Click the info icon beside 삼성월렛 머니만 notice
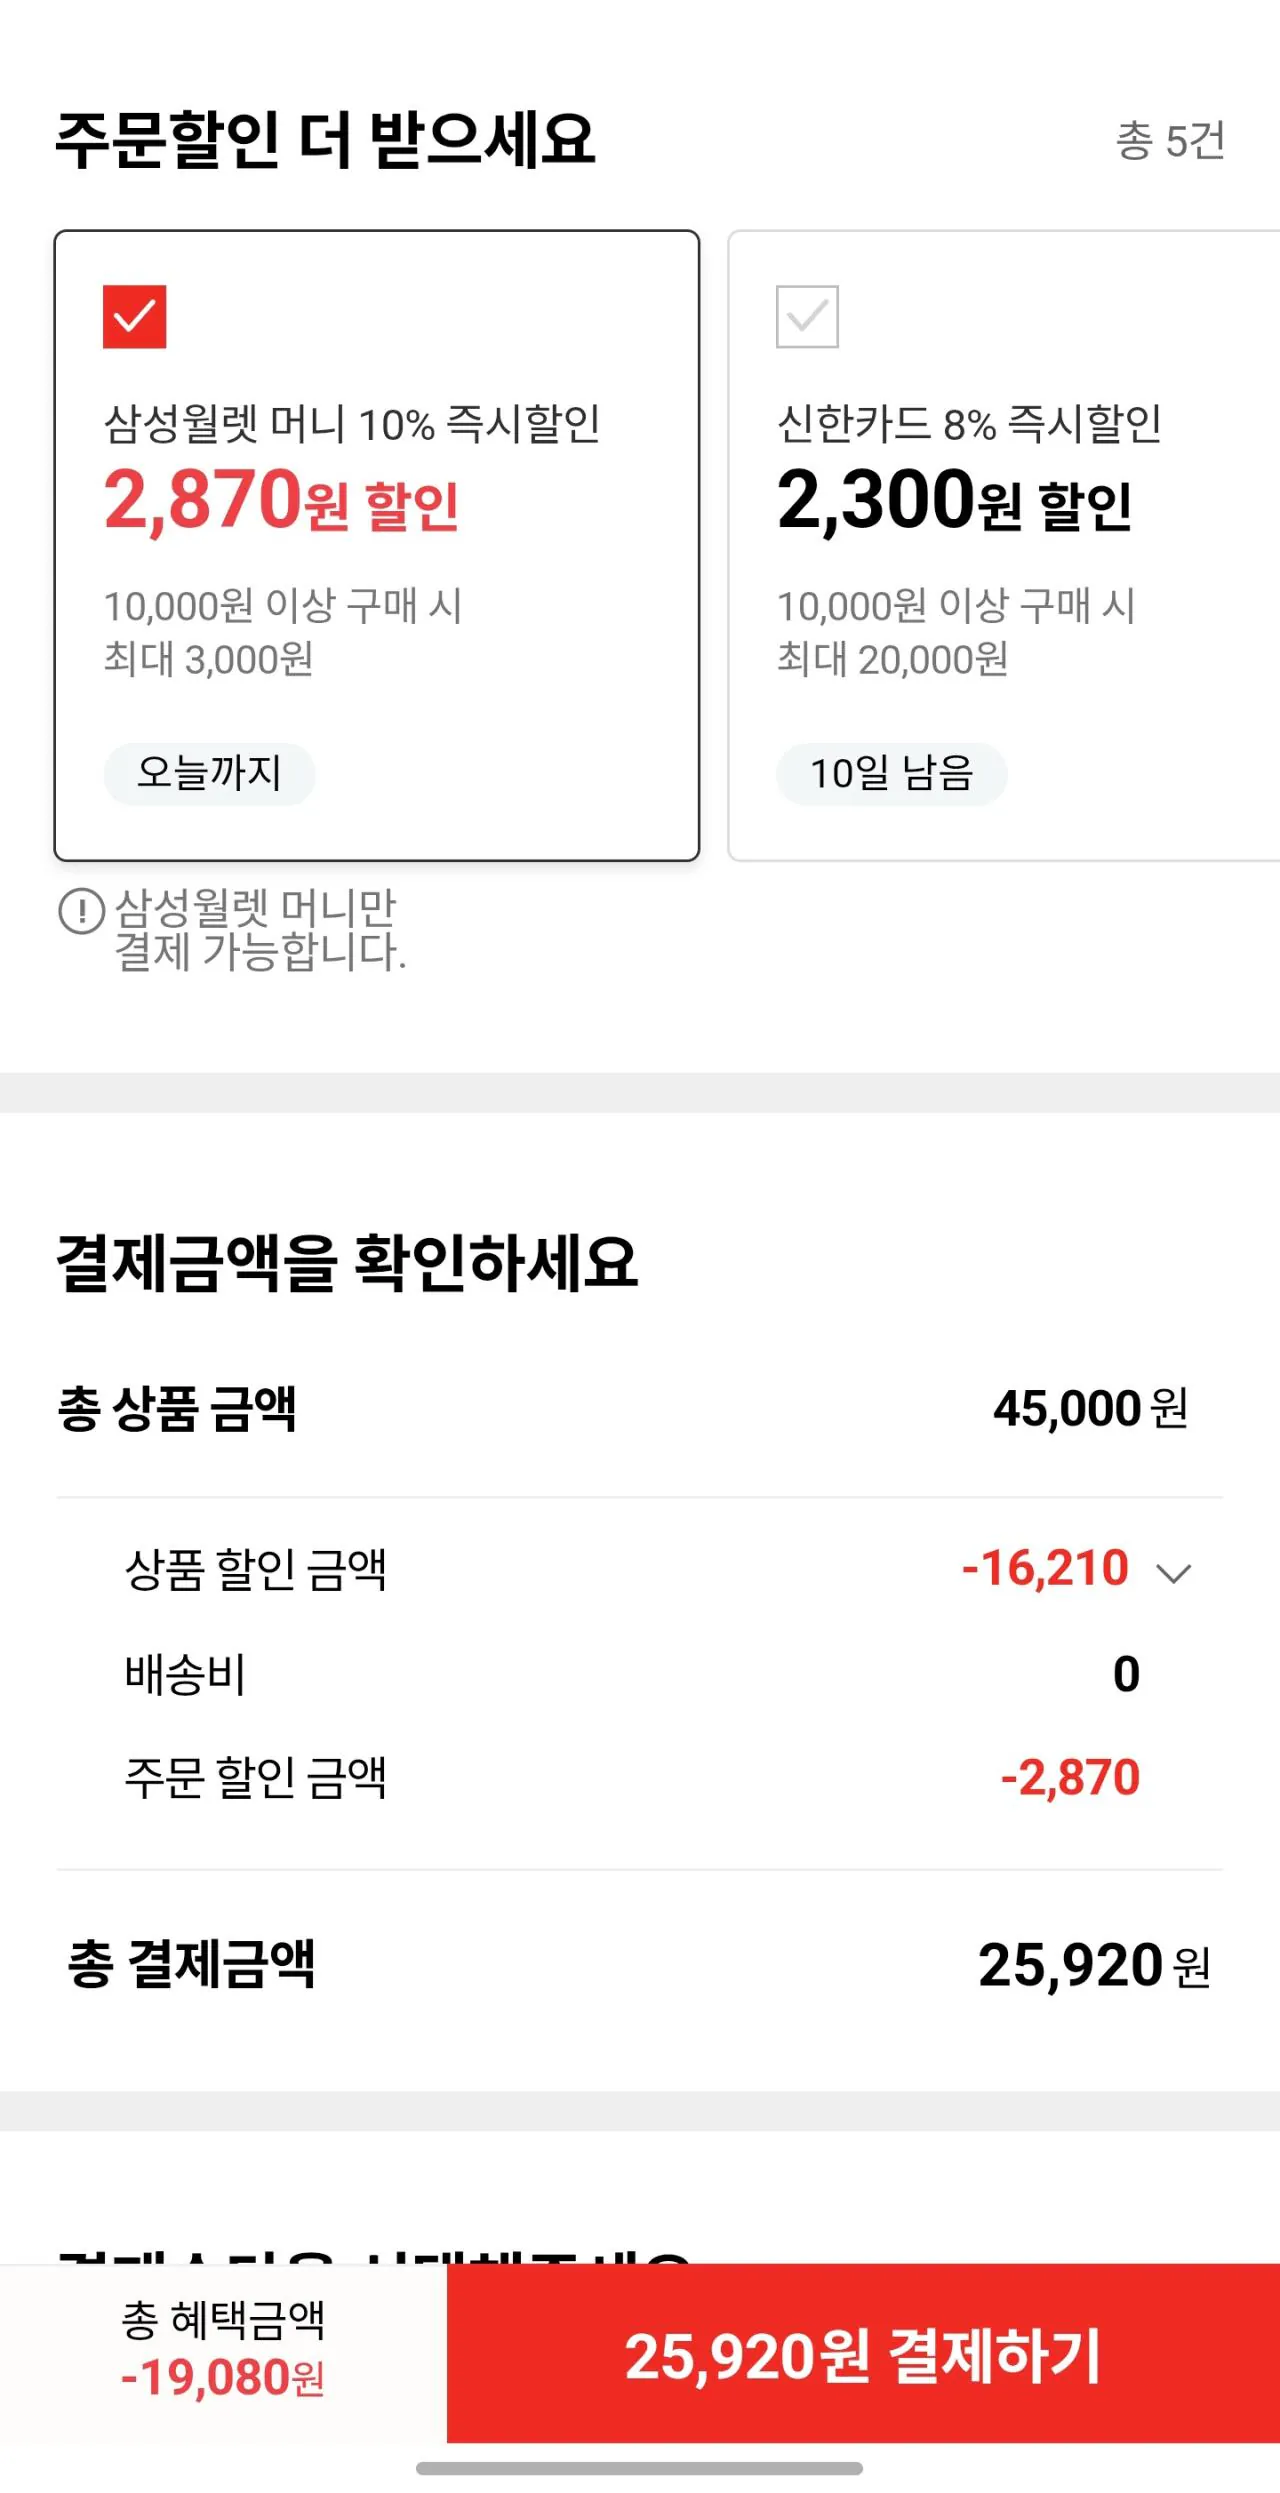Viewport: 1280px width, 2493px height. (81, 911)
